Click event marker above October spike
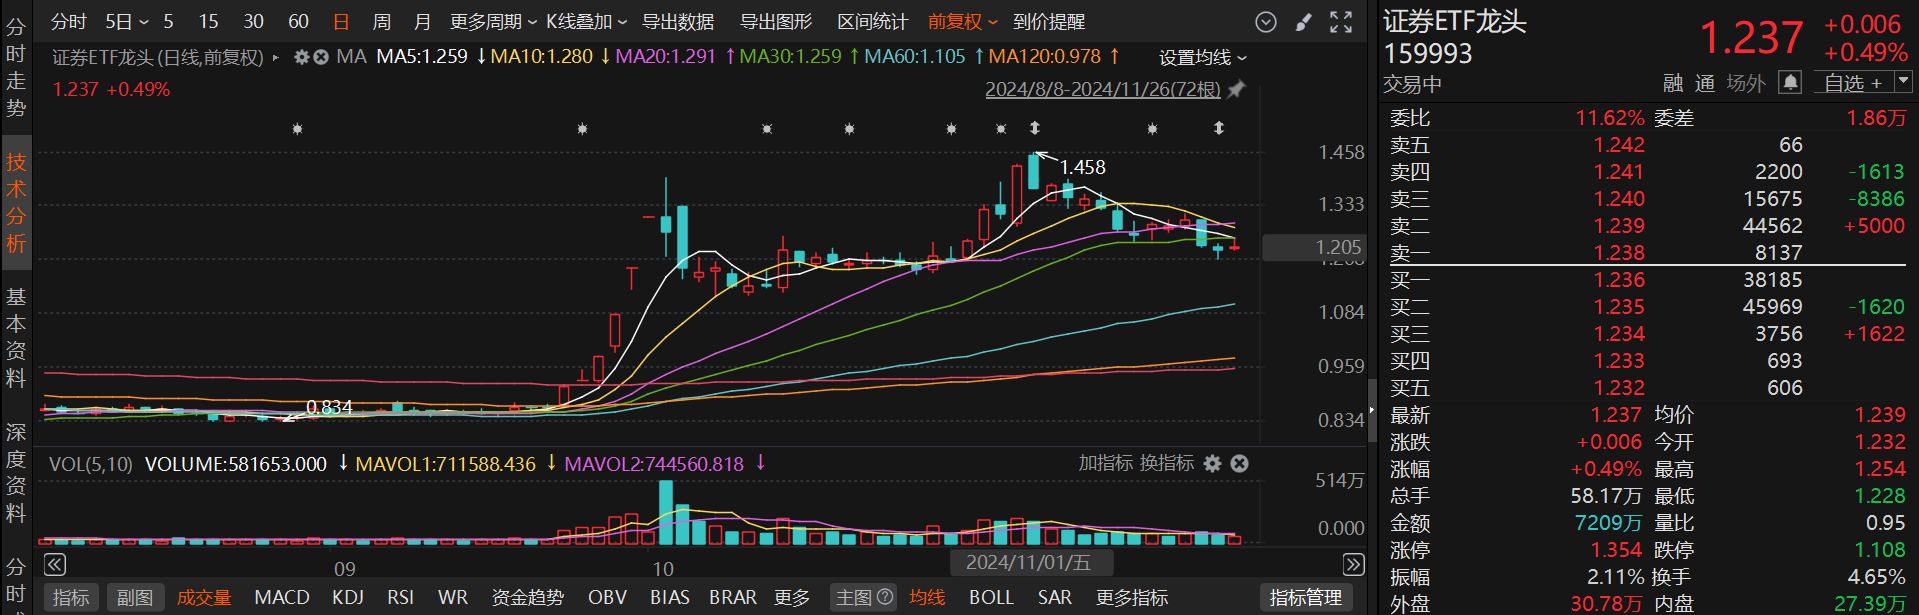 [582, 129]
